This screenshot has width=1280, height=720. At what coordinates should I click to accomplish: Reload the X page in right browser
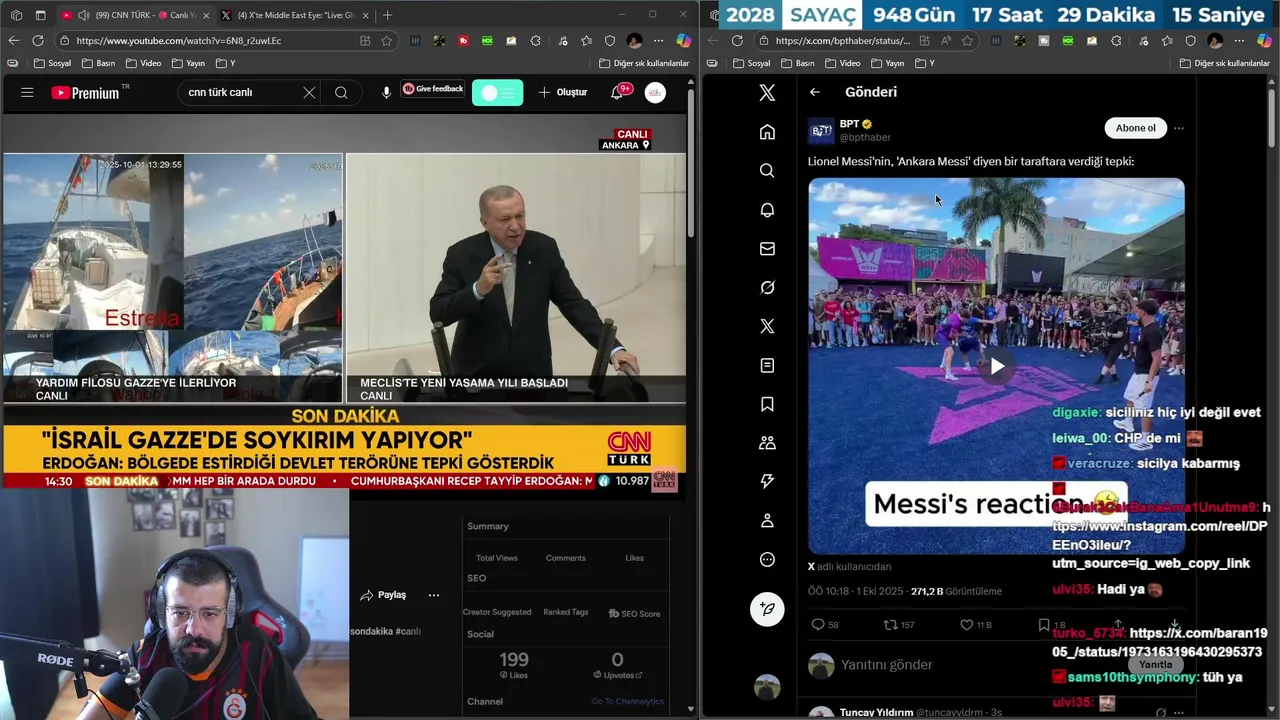737,41
